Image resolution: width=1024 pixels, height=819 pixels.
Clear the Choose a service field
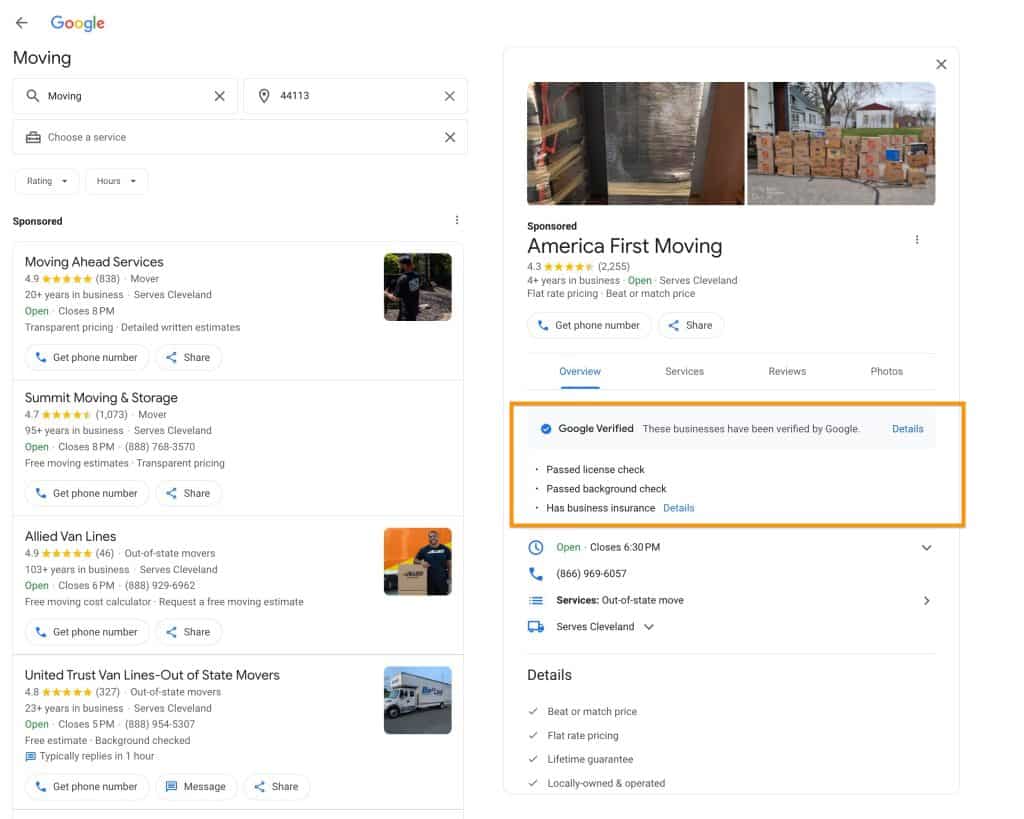click(x=450, y=137)
